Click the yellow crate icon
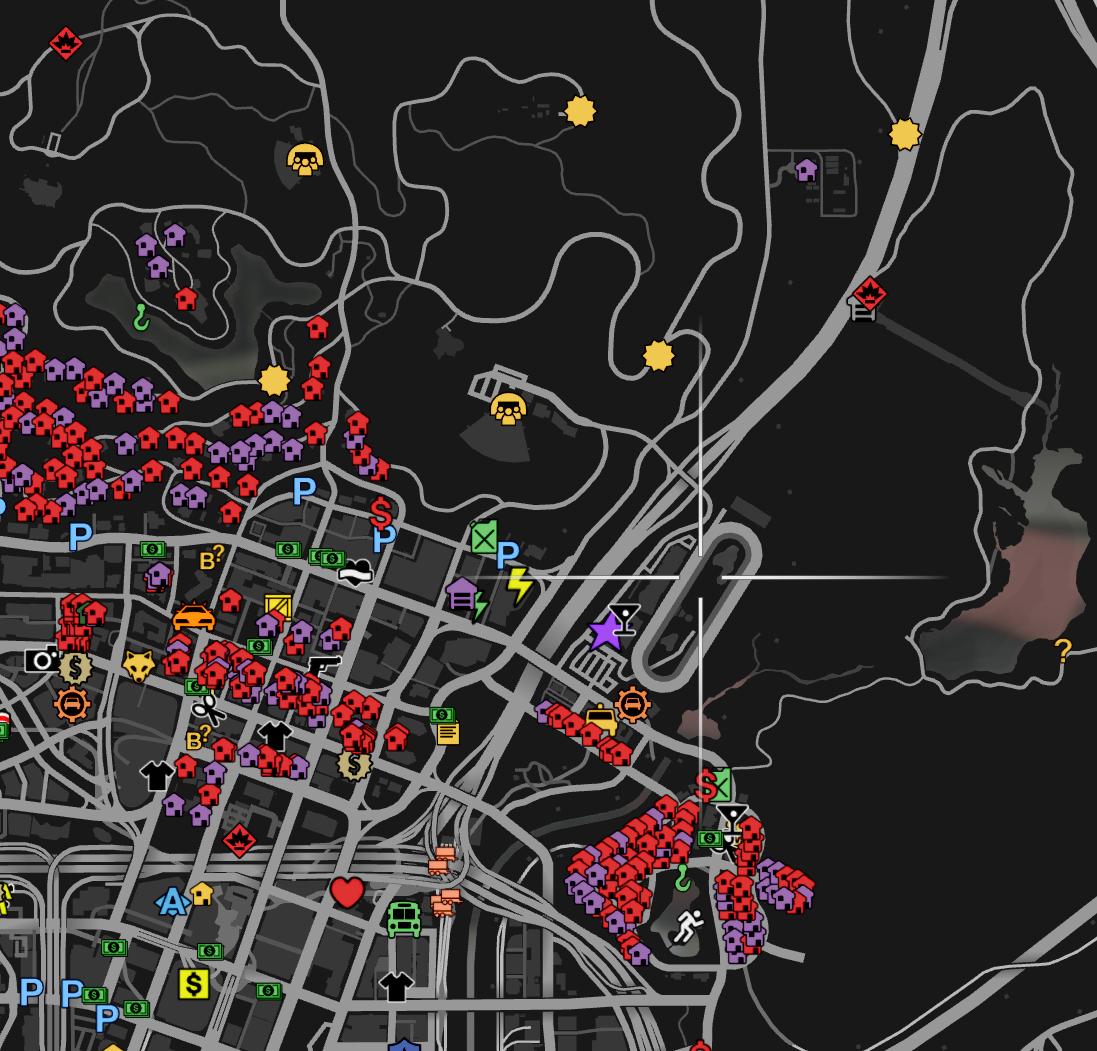 [278, 607]
